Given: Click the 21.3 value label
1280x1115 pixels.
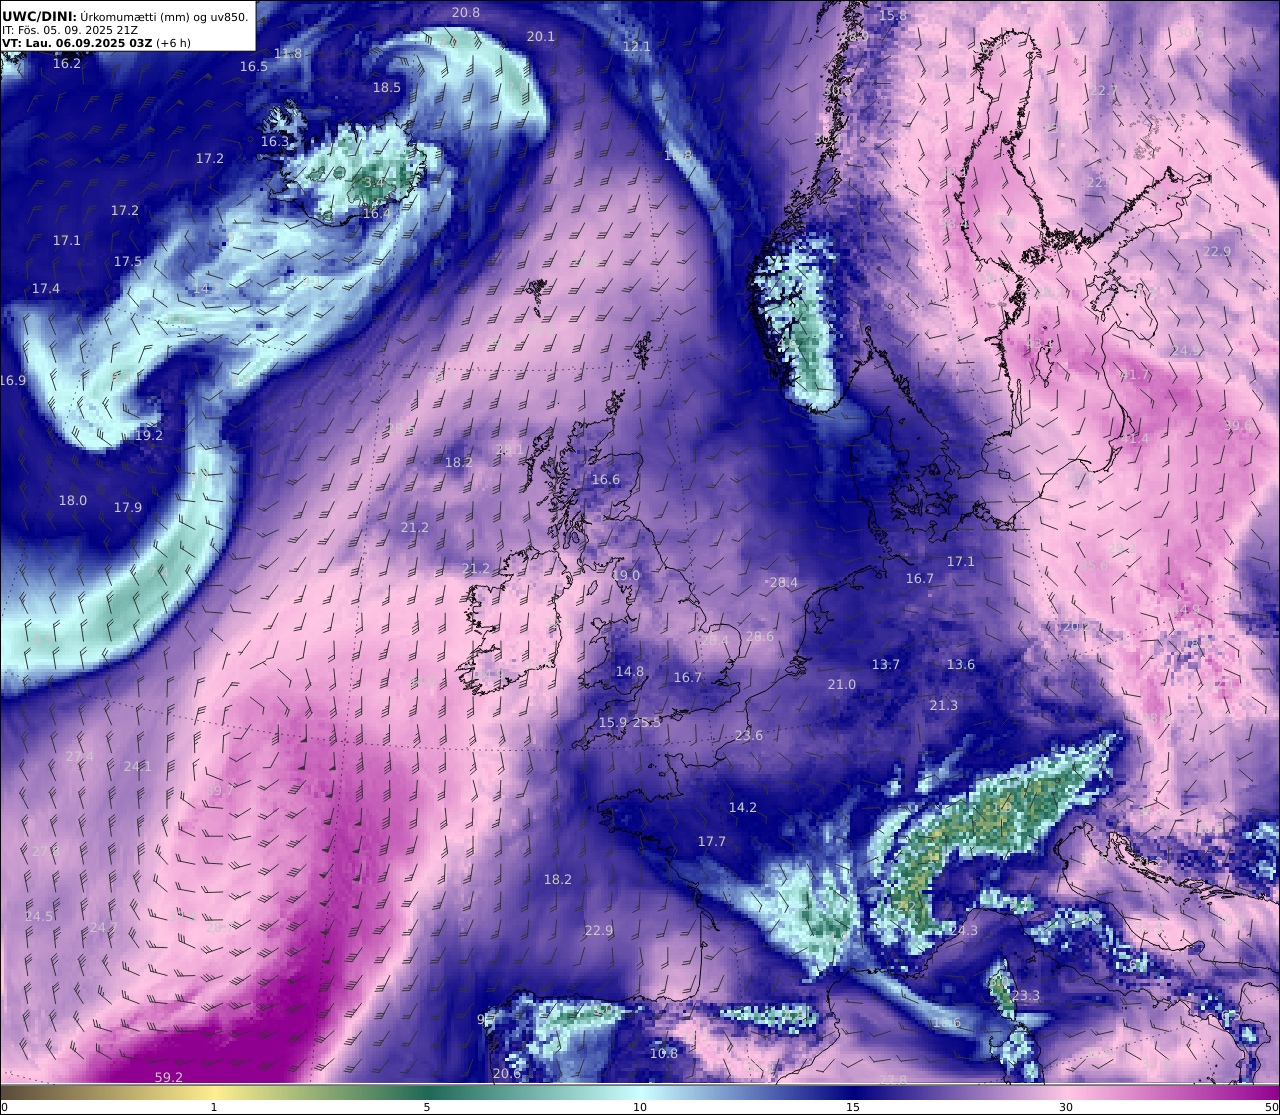Looking at the screenshot, I should (x=944, y=705).
